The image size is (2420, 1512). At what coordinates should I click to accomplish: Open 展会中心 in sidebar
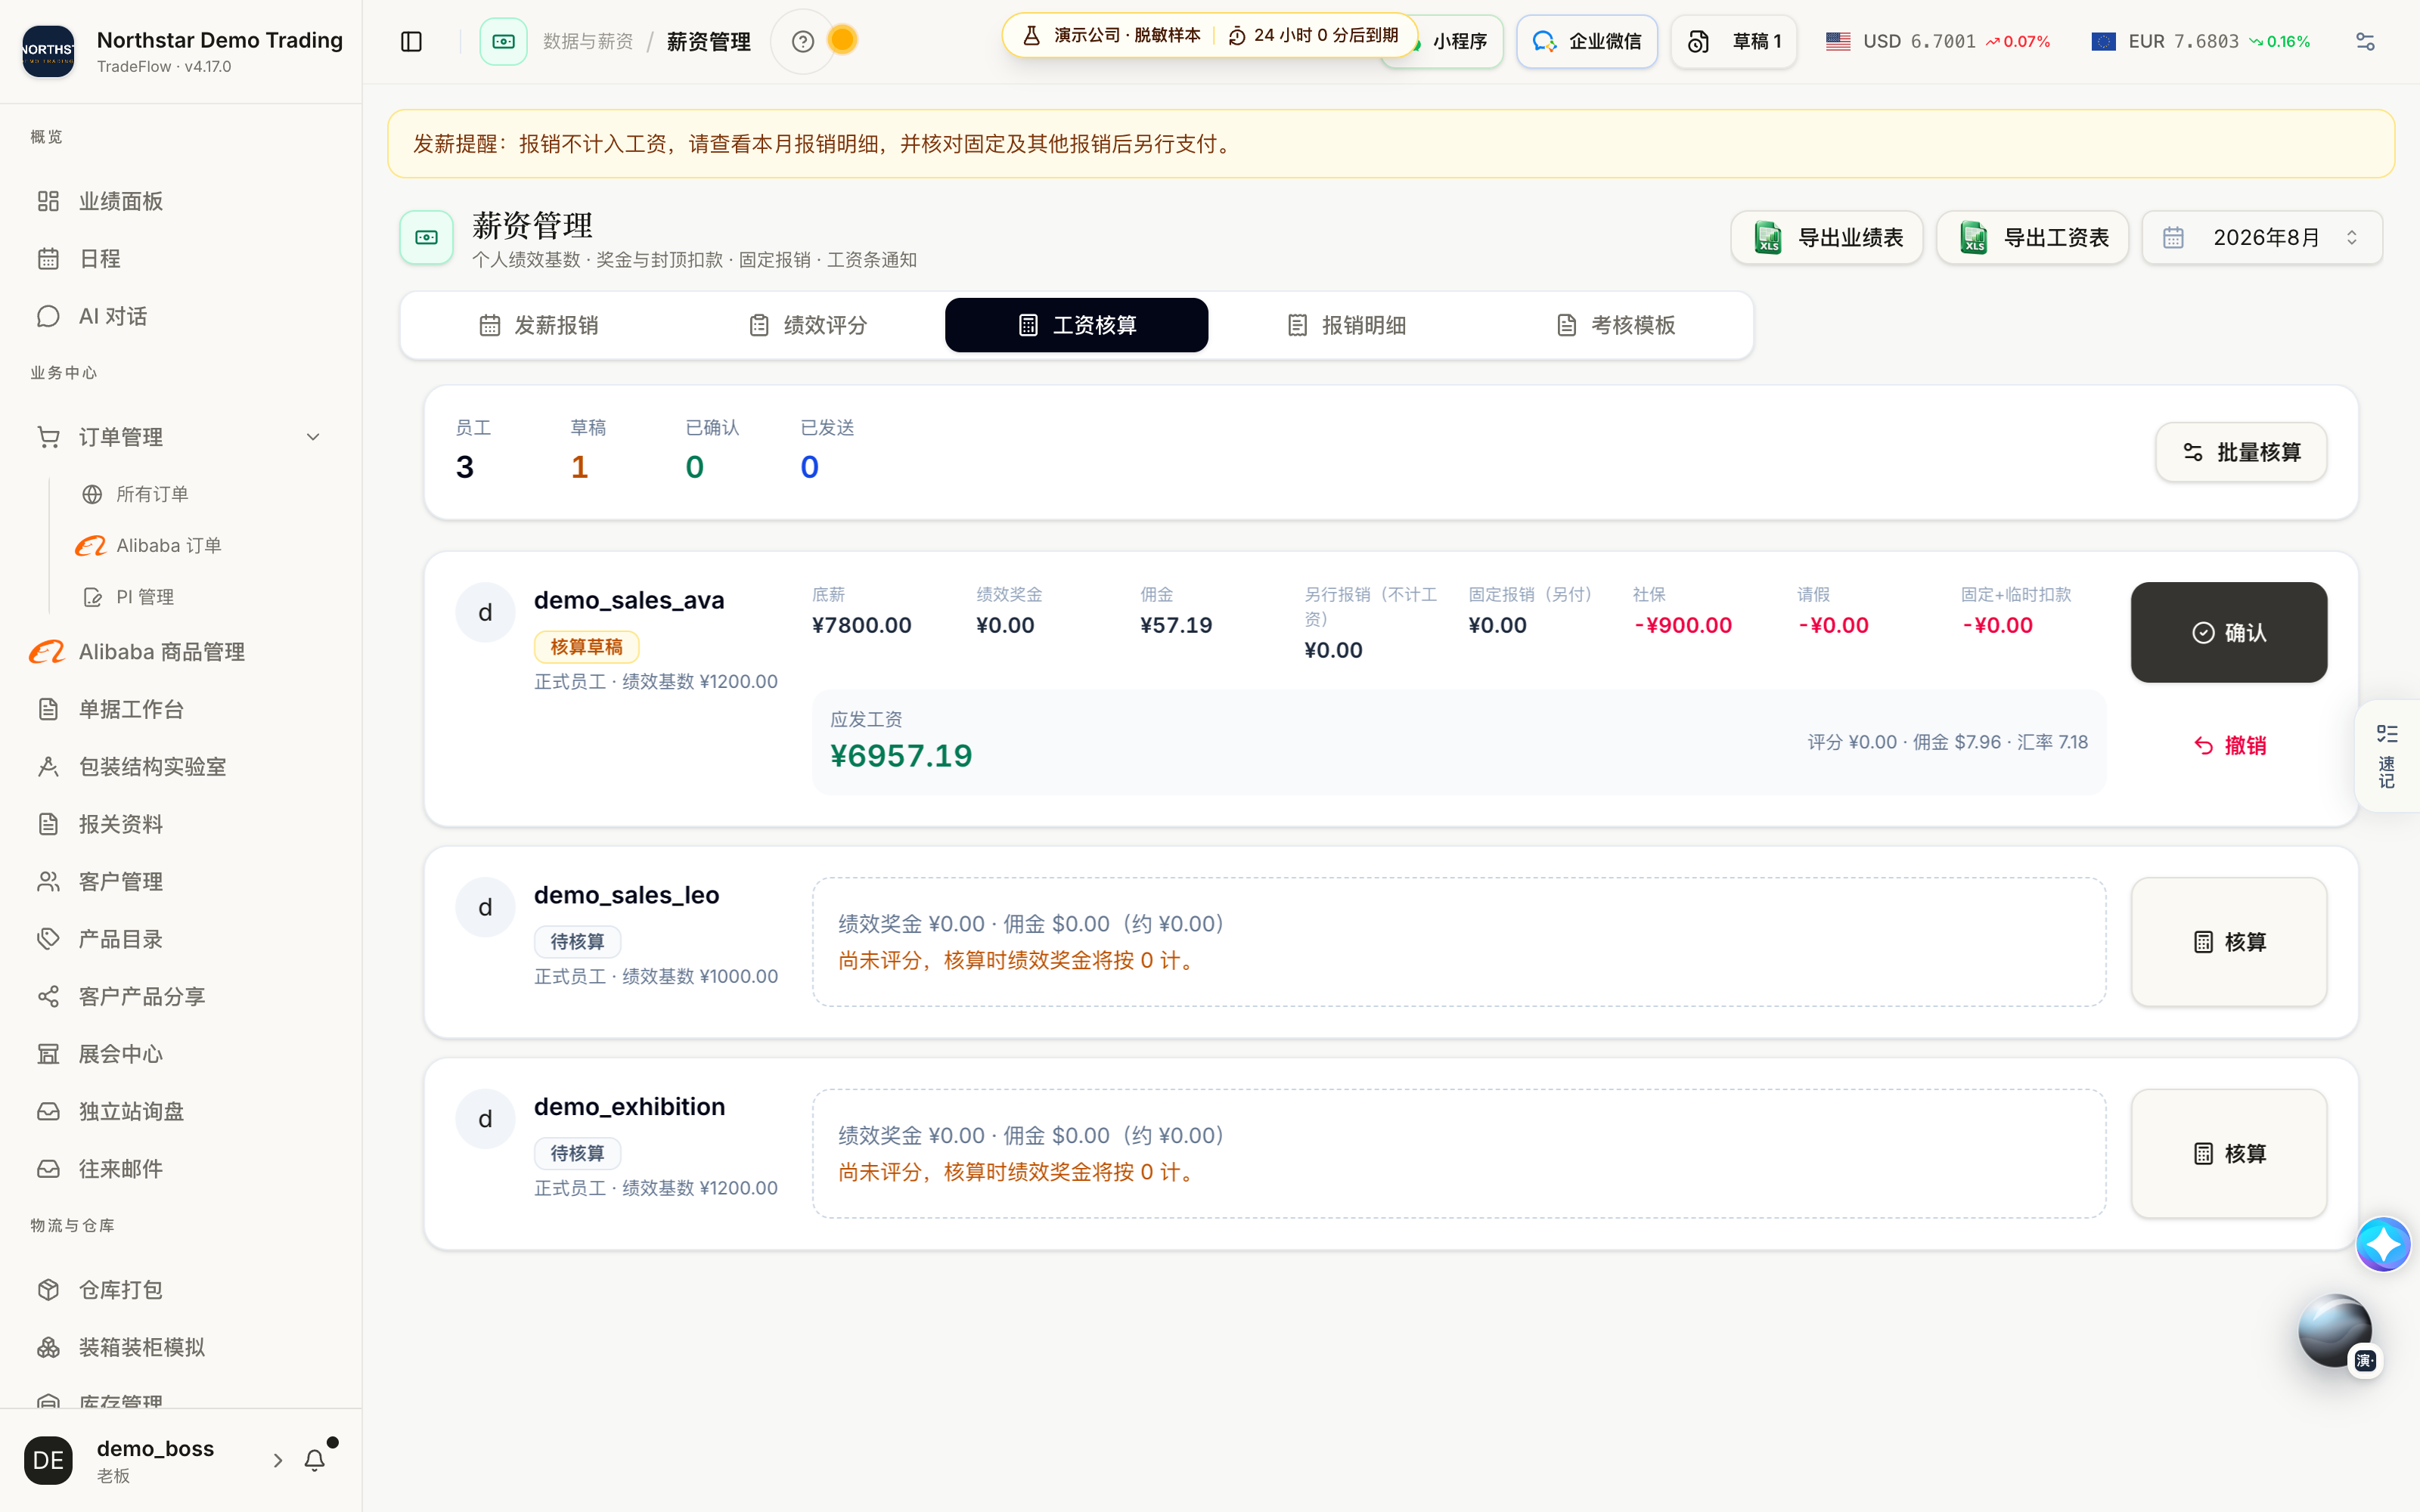pos(181,1054)
